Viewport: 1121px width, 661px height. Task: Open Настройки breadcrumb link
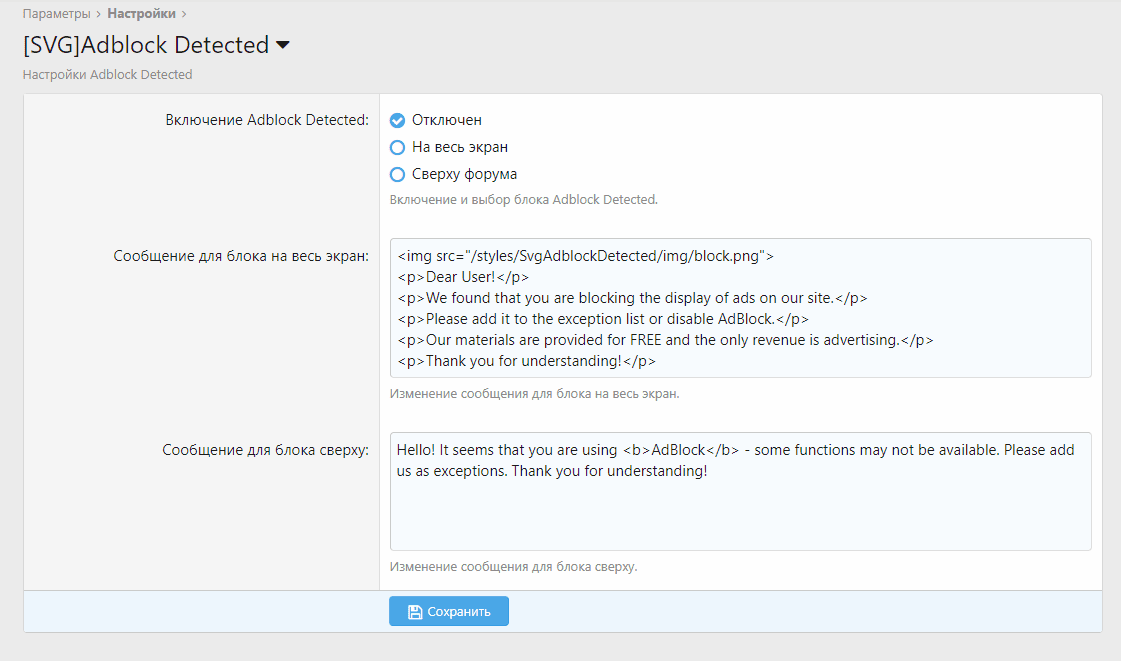[141, 14]
